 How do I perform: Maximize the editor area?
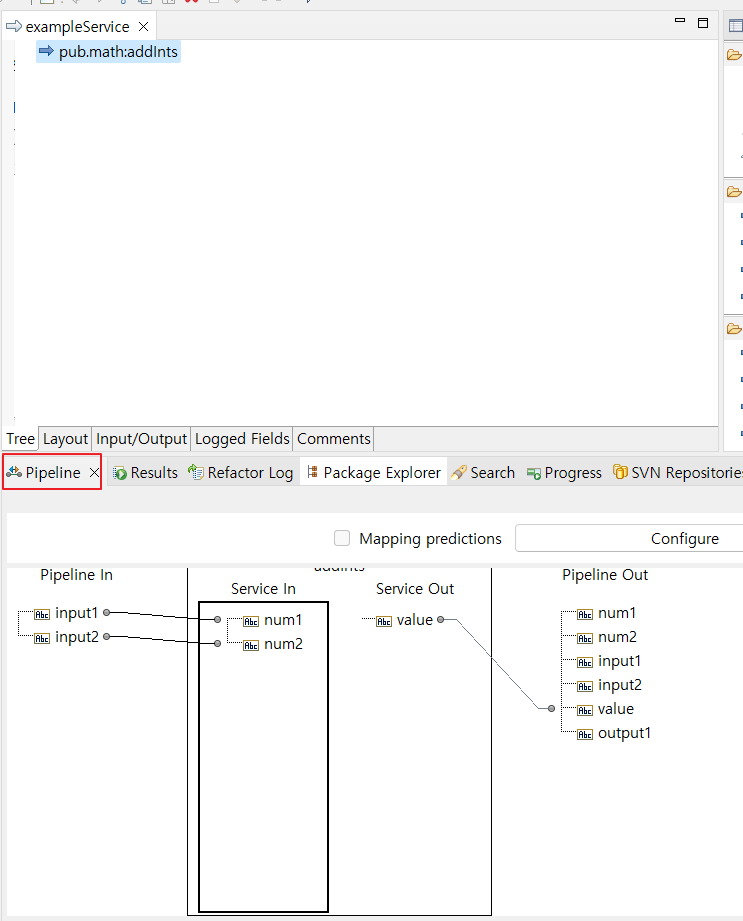[x=702, y=23]
